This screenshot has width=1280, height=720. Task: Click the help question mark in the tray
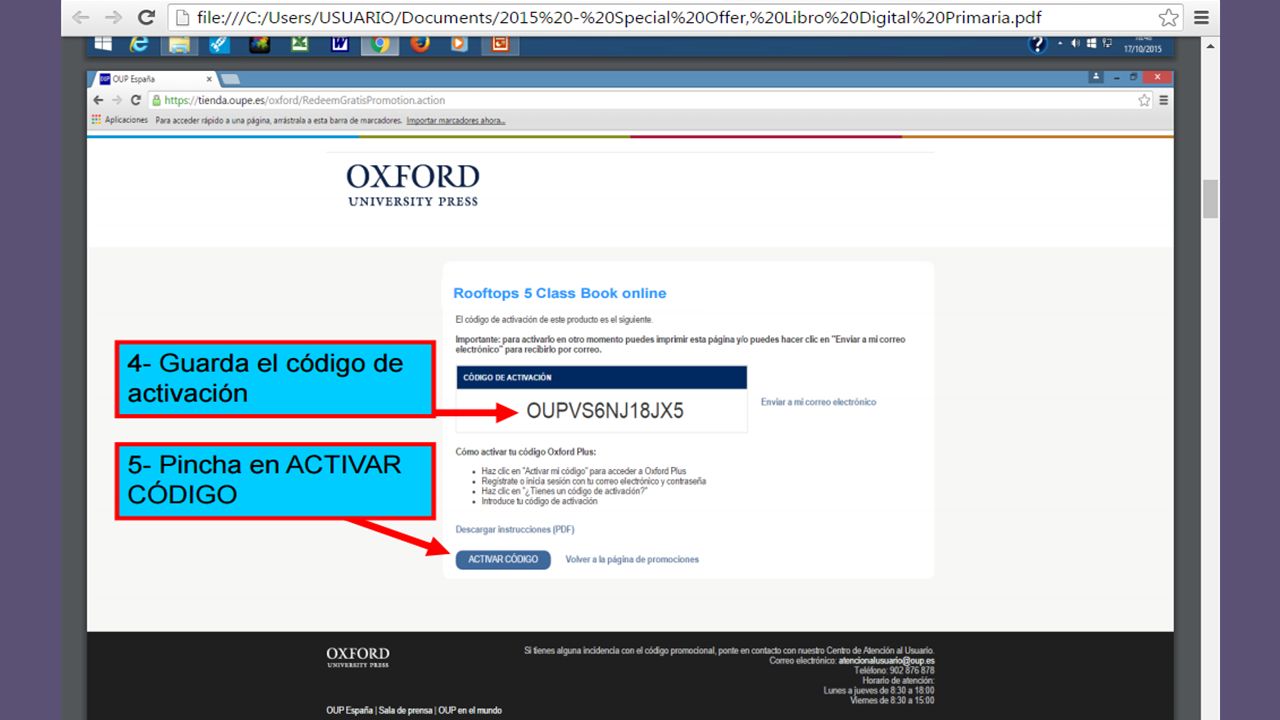pyautogui.click(x=1037, y=44)
